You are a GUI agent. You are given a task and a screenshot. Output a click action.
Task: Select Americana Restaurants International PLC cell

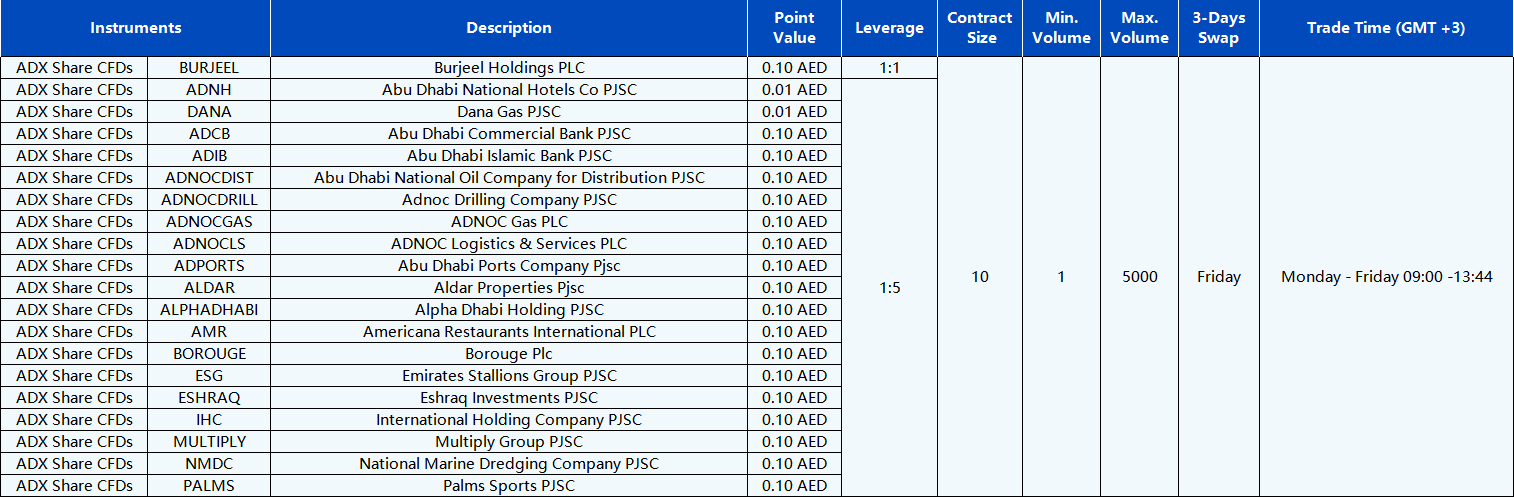point(508,332)
